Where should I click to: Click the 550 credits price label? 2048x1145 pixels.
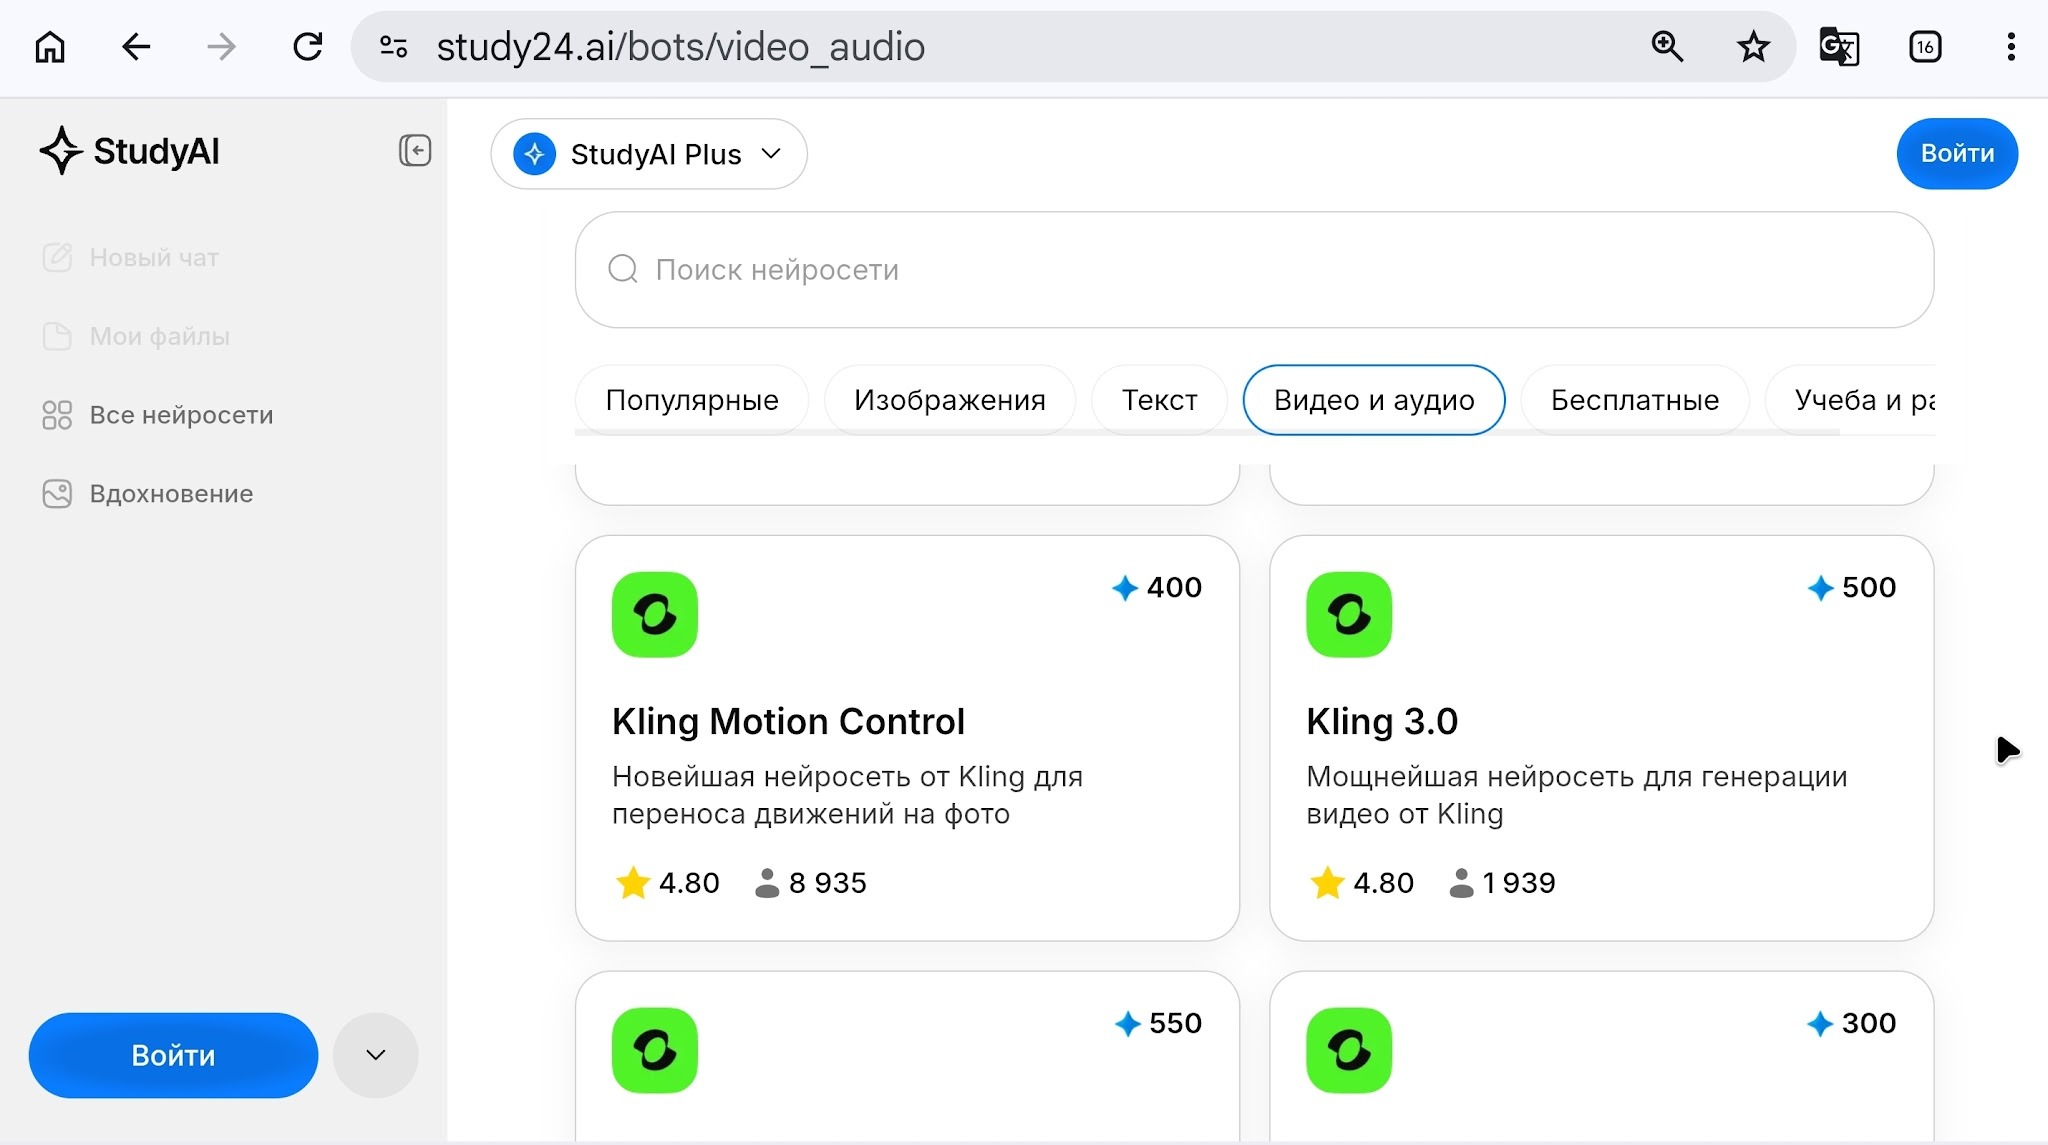[1158, 1023]
